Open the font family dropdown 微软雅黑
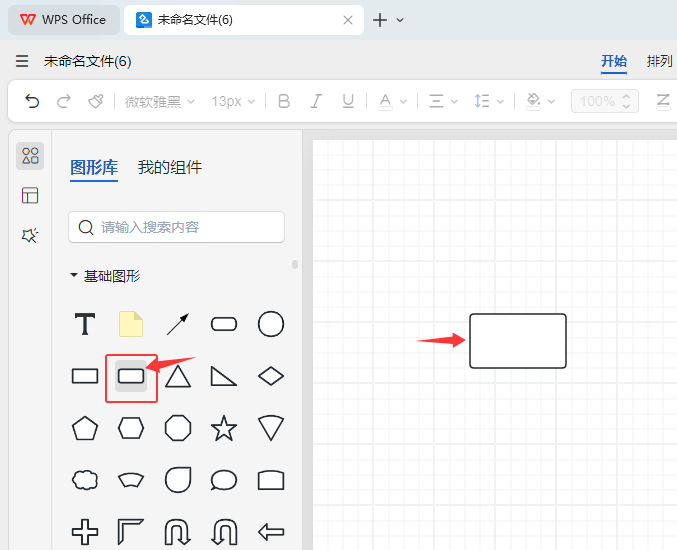Screen dimensions: 677x550 point(160,101)
